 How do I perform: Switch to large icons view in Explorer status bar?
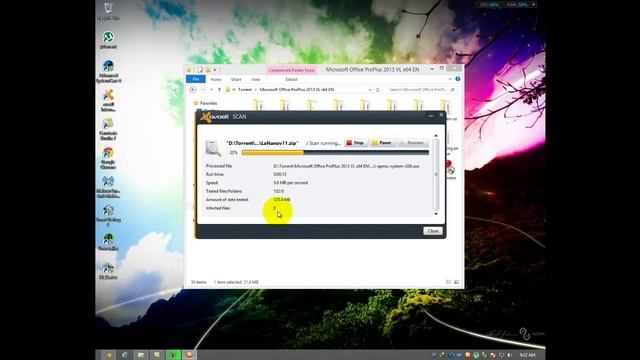[x=456, y=282]
